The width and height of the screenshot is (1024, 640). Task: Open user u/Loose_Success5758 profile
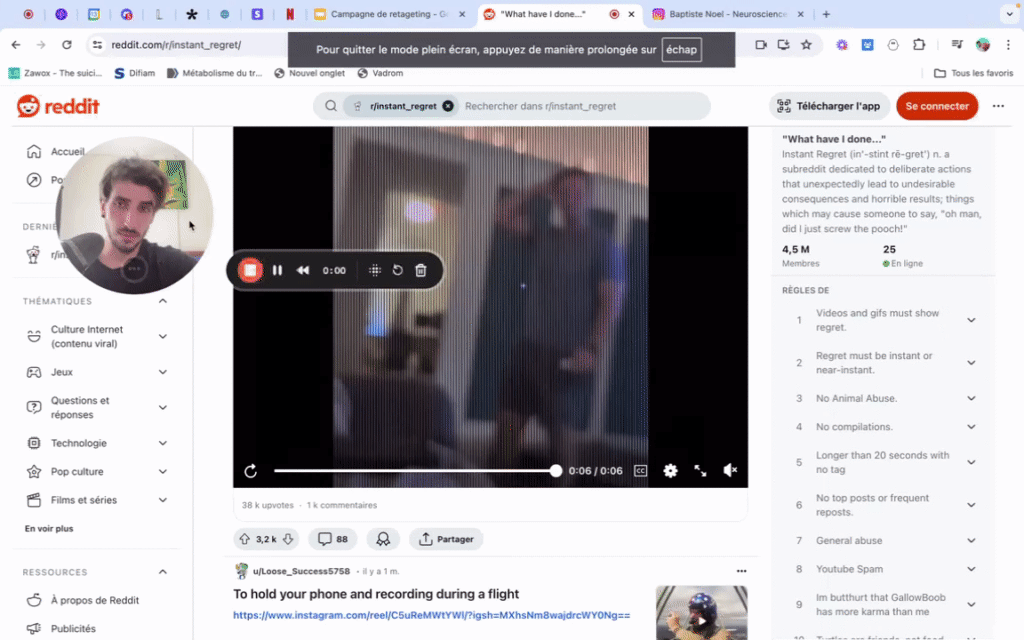tap(301, 571)
